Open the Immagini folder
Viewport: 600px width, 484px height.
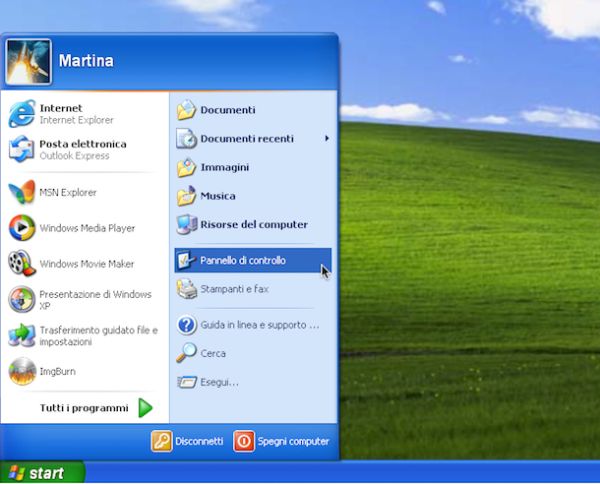(x=224, y=167)
